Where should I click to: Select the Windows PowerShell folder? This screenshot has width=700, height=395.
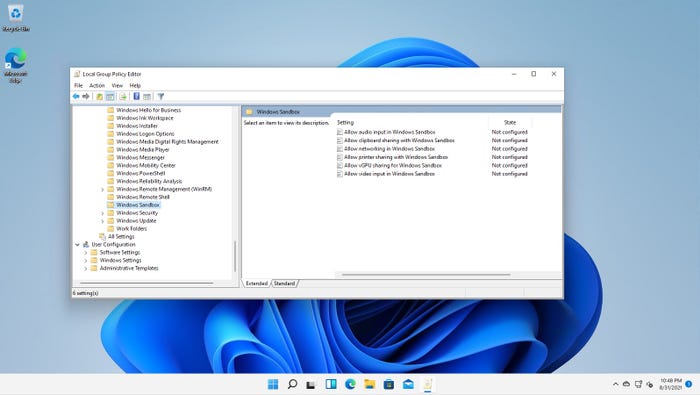click(x=141, y=173)
